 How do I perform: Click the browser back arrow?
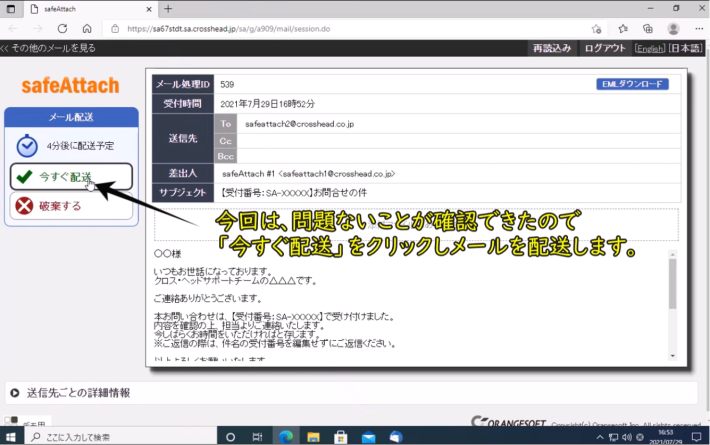click(13, 29)
